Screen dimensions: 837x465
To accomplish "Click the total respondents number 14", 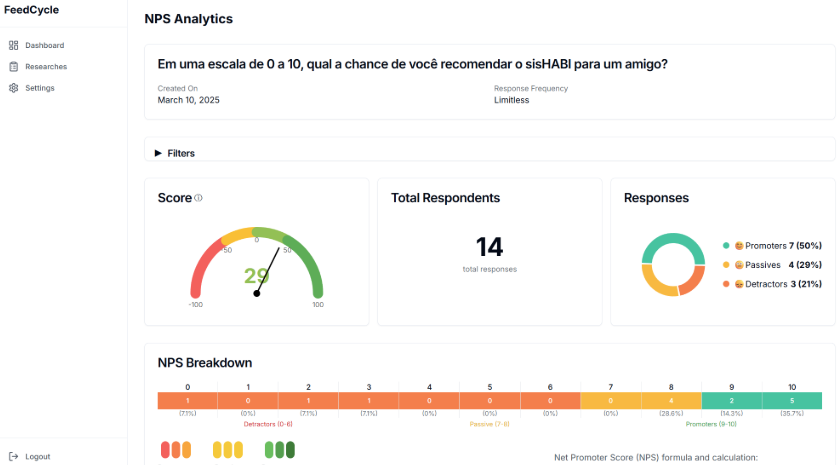I will (489, 247).
